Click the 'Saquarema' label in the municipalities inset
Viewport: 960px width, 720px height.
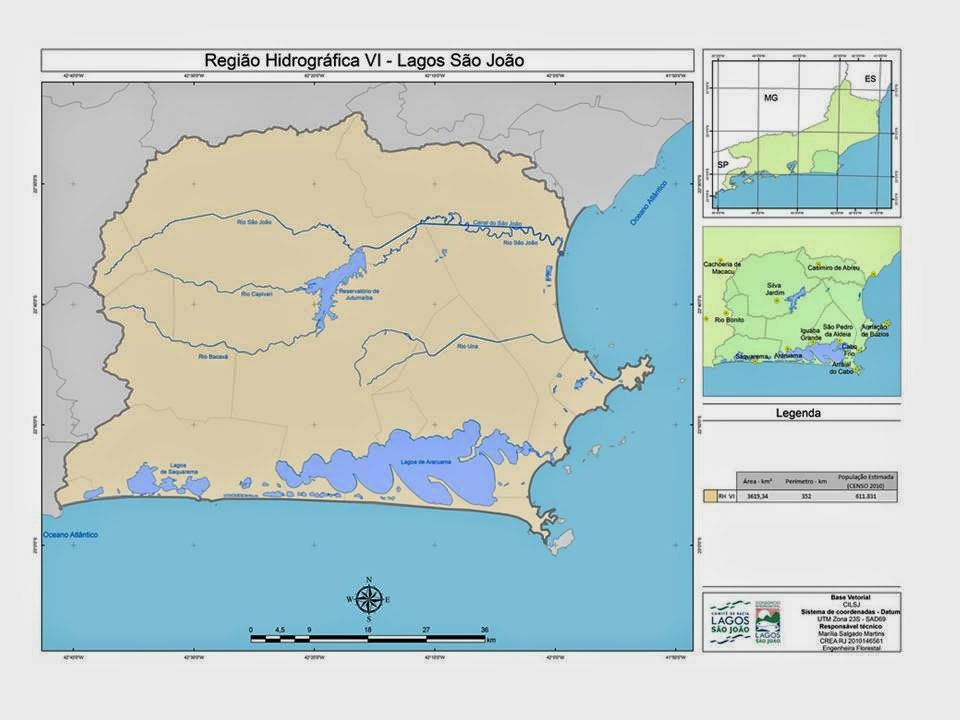pyautogui.click(x=751, y=356)
